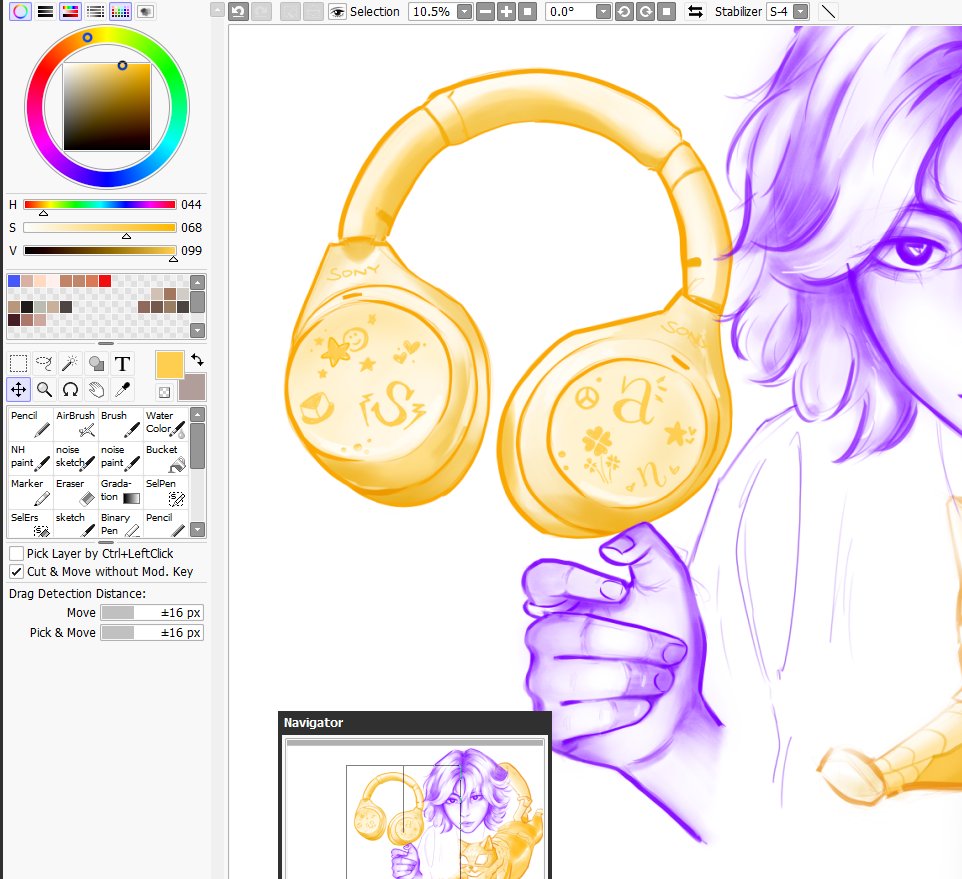Toggle the color wheel panel icon
Image resolution: width=962 pixels, height=879 pixels.
20,11
